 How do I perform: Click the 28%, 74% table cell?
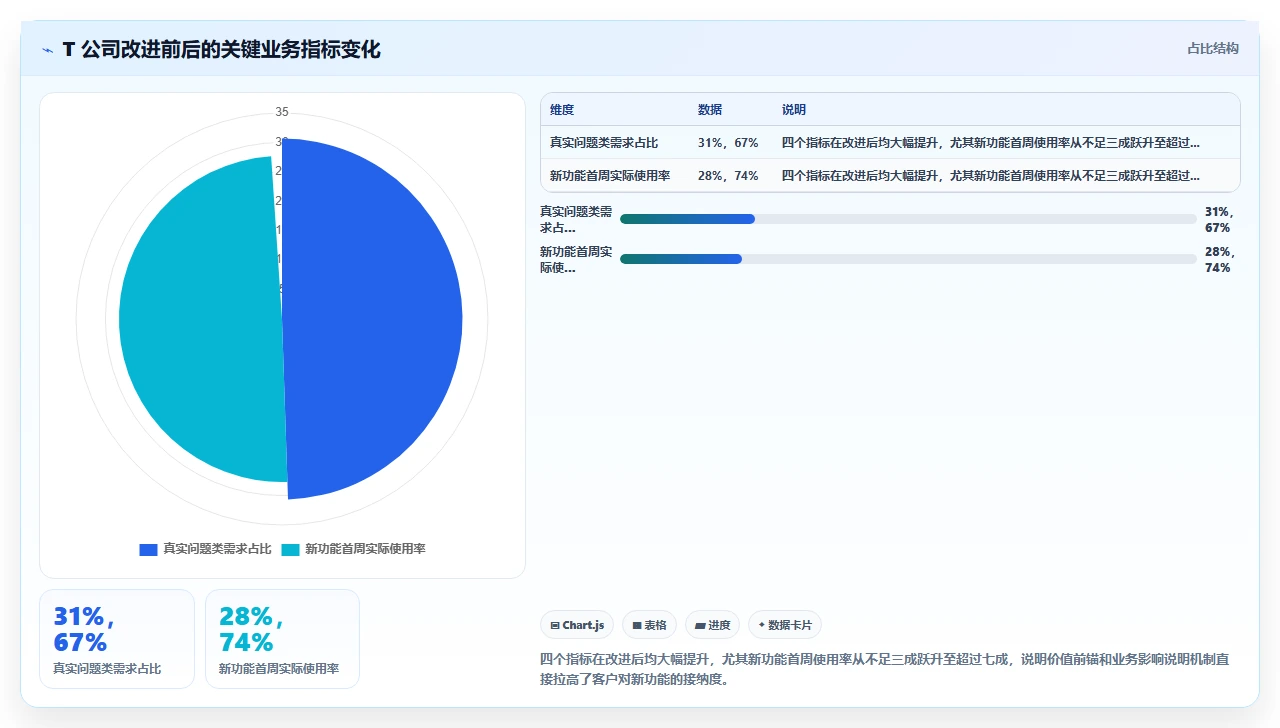(728, 176)
